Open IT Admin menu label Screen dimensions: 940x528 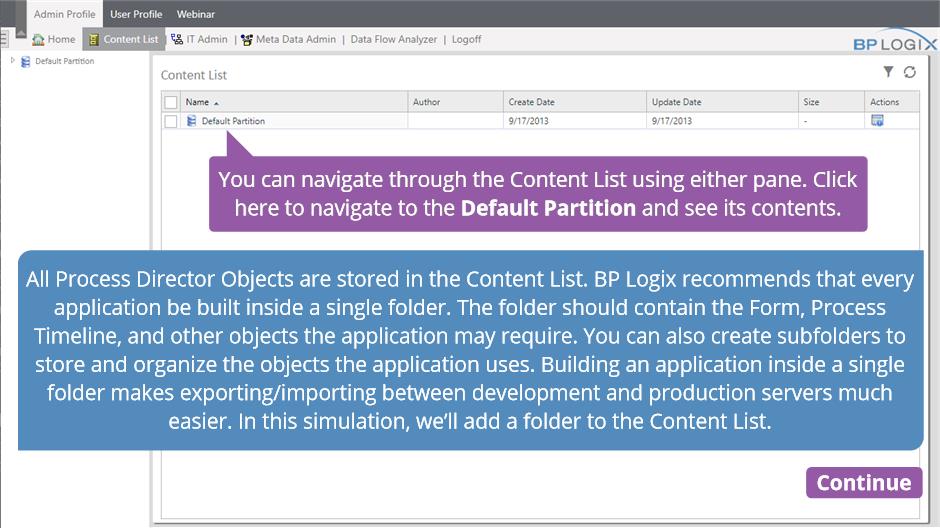[x=207, y=40]
